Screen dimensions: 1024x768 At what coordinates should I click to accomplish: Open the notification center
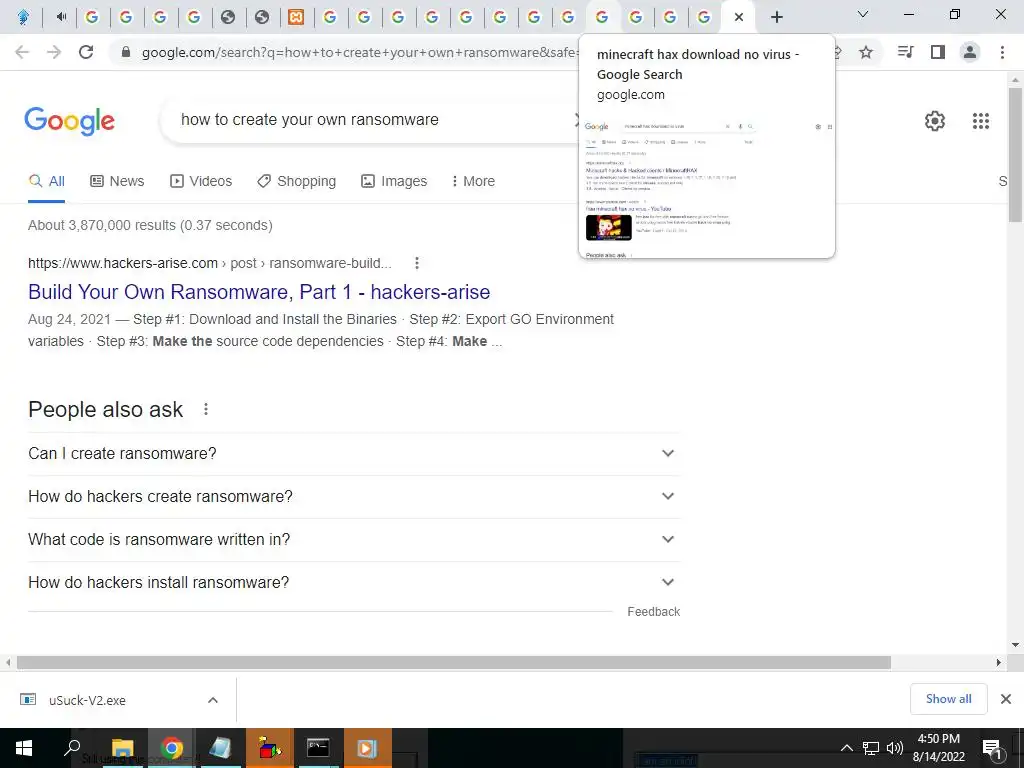993,748
